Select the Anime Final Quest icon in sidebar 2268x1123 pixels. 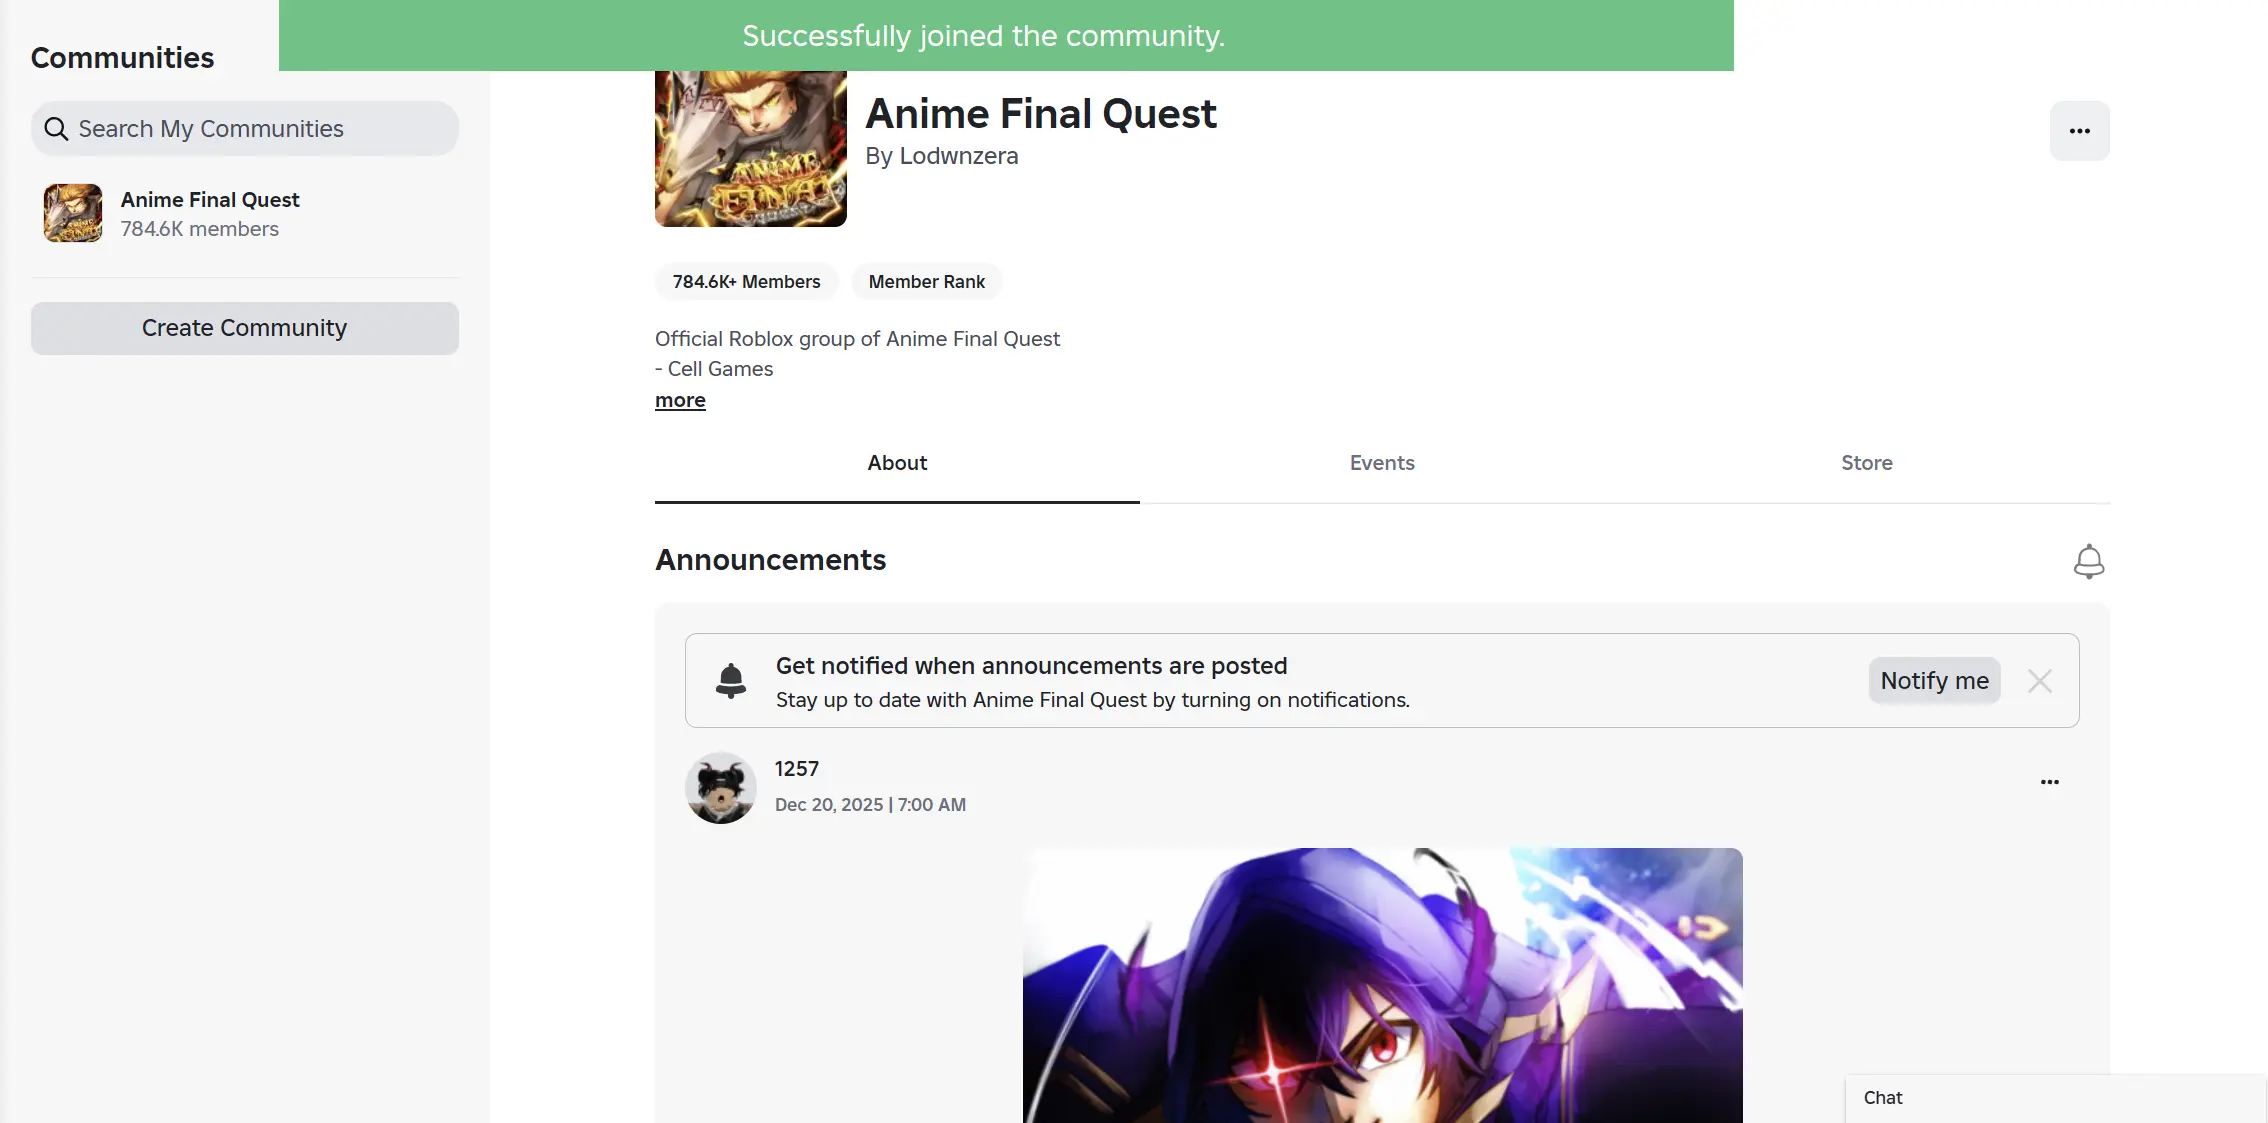coord(71,213)
